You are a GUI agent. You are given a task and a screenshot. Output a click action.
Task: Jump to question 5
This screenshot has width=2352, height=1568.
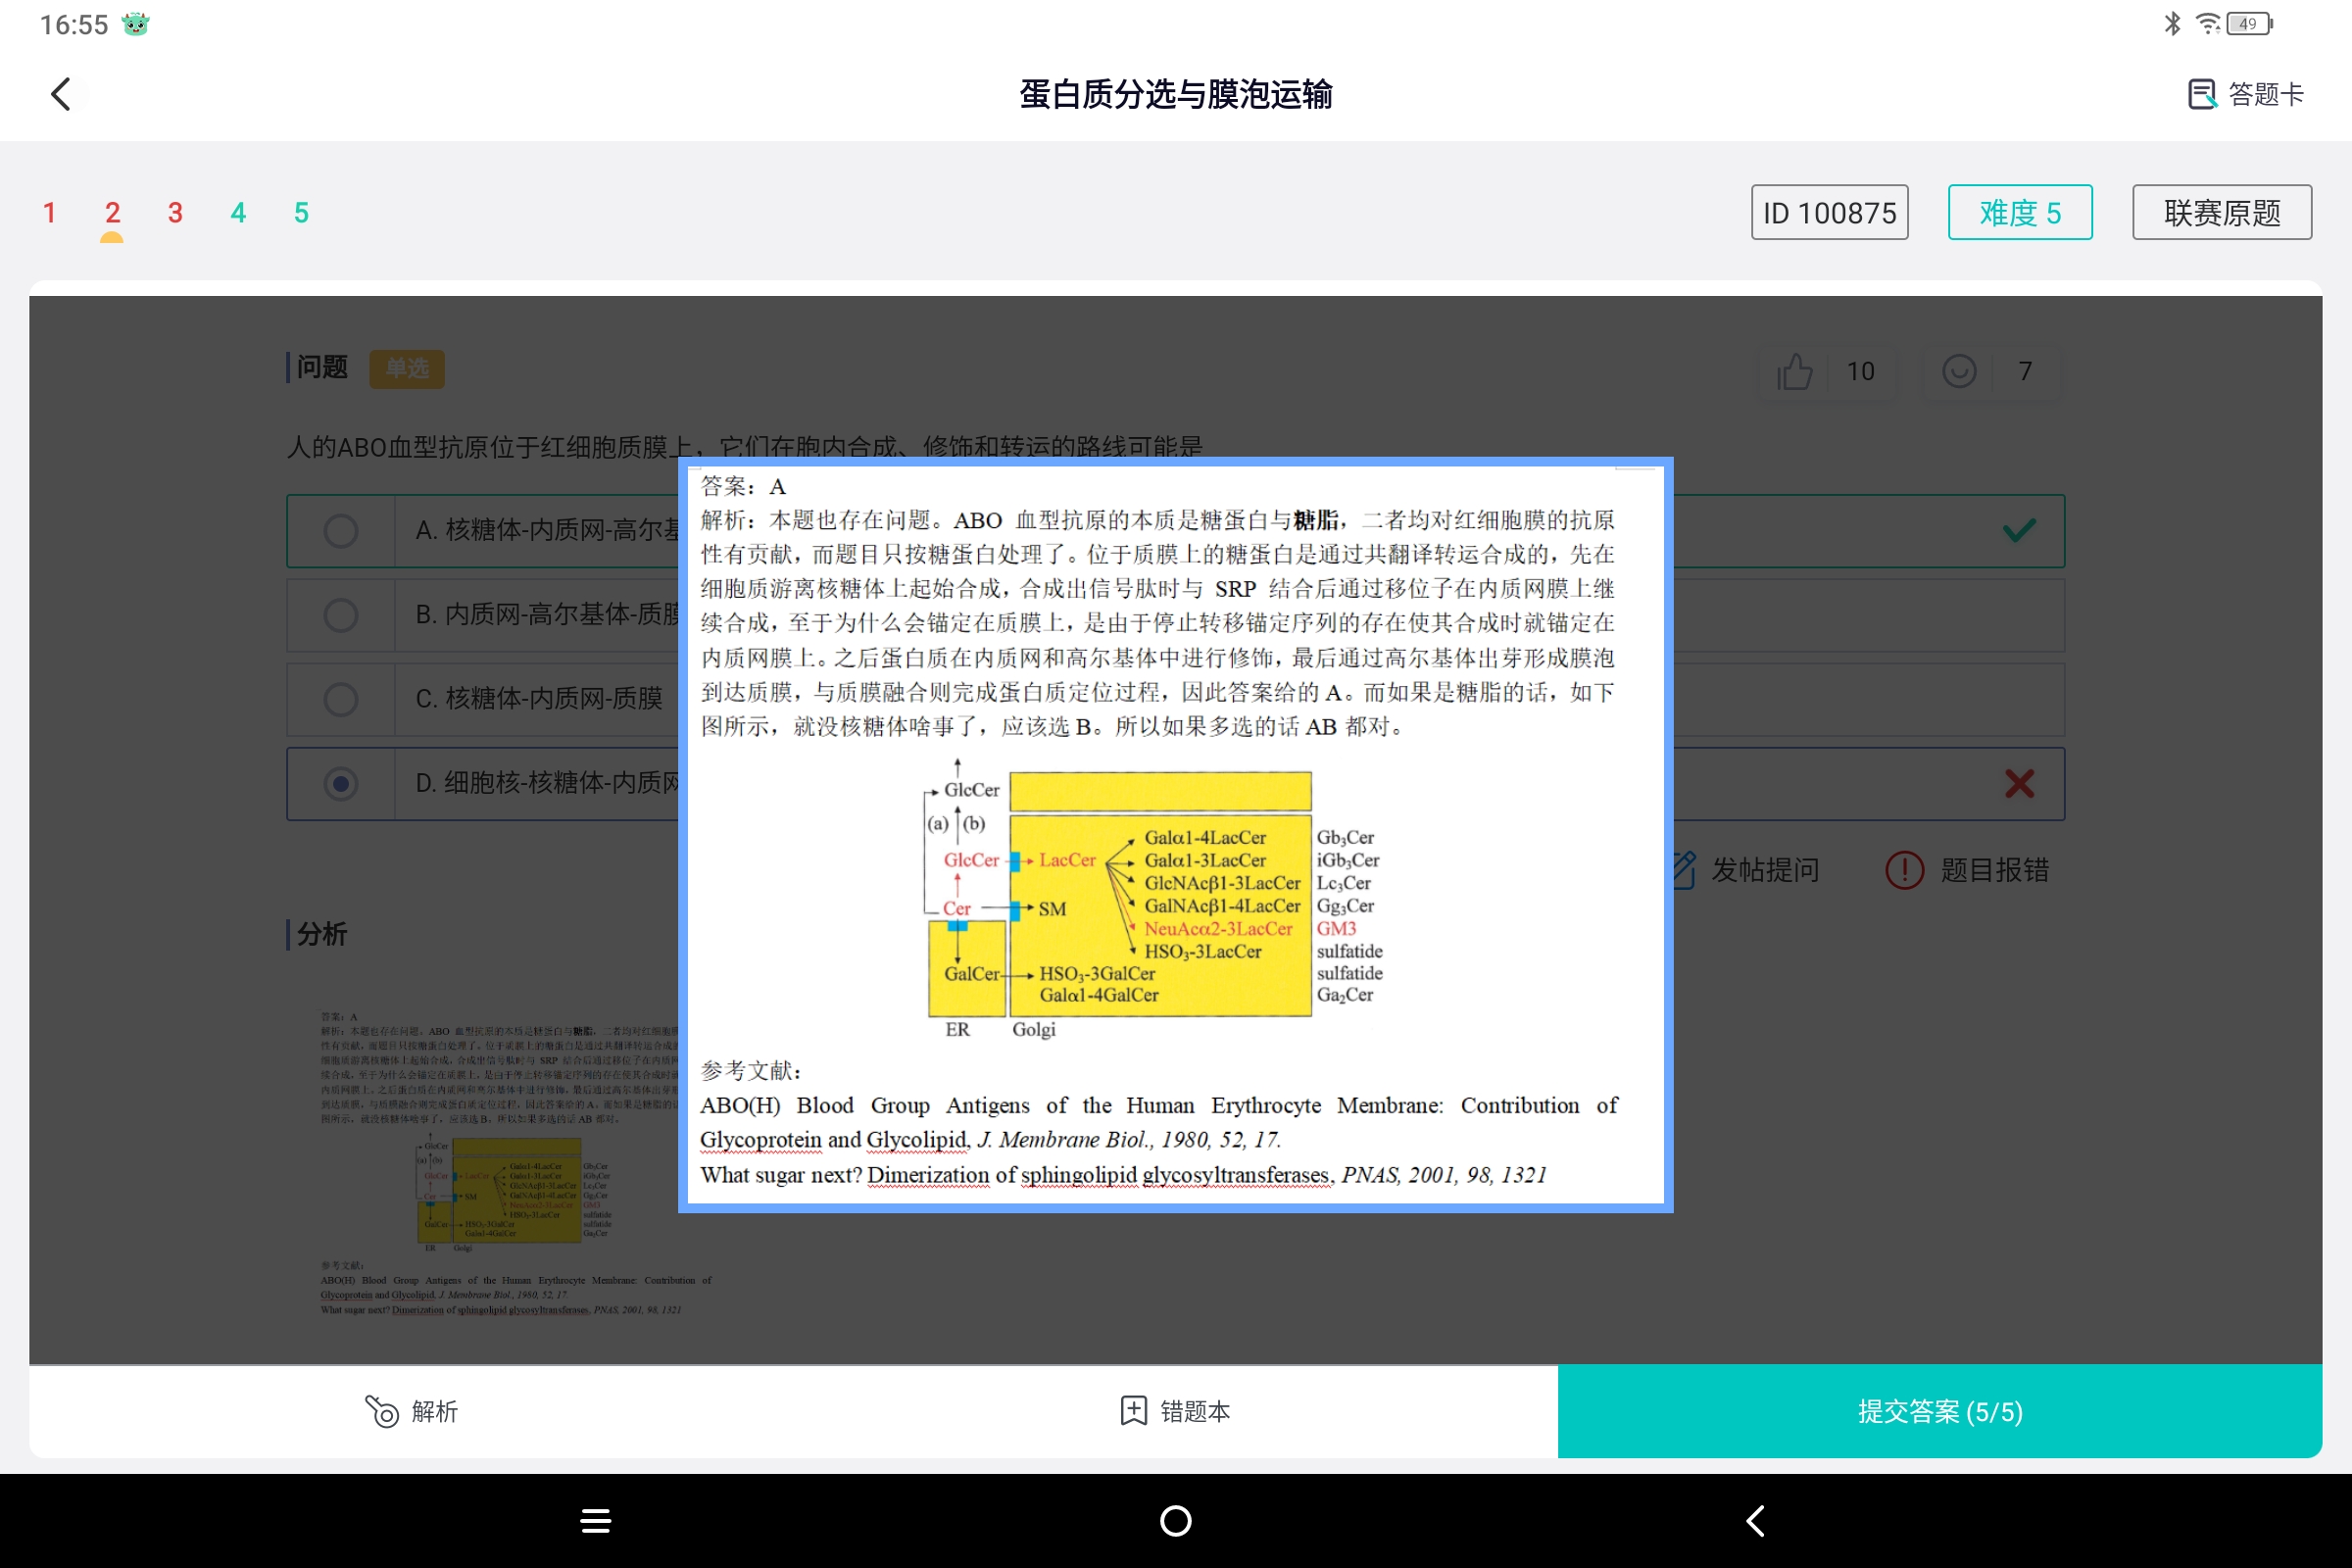click(x=301, y=212)
